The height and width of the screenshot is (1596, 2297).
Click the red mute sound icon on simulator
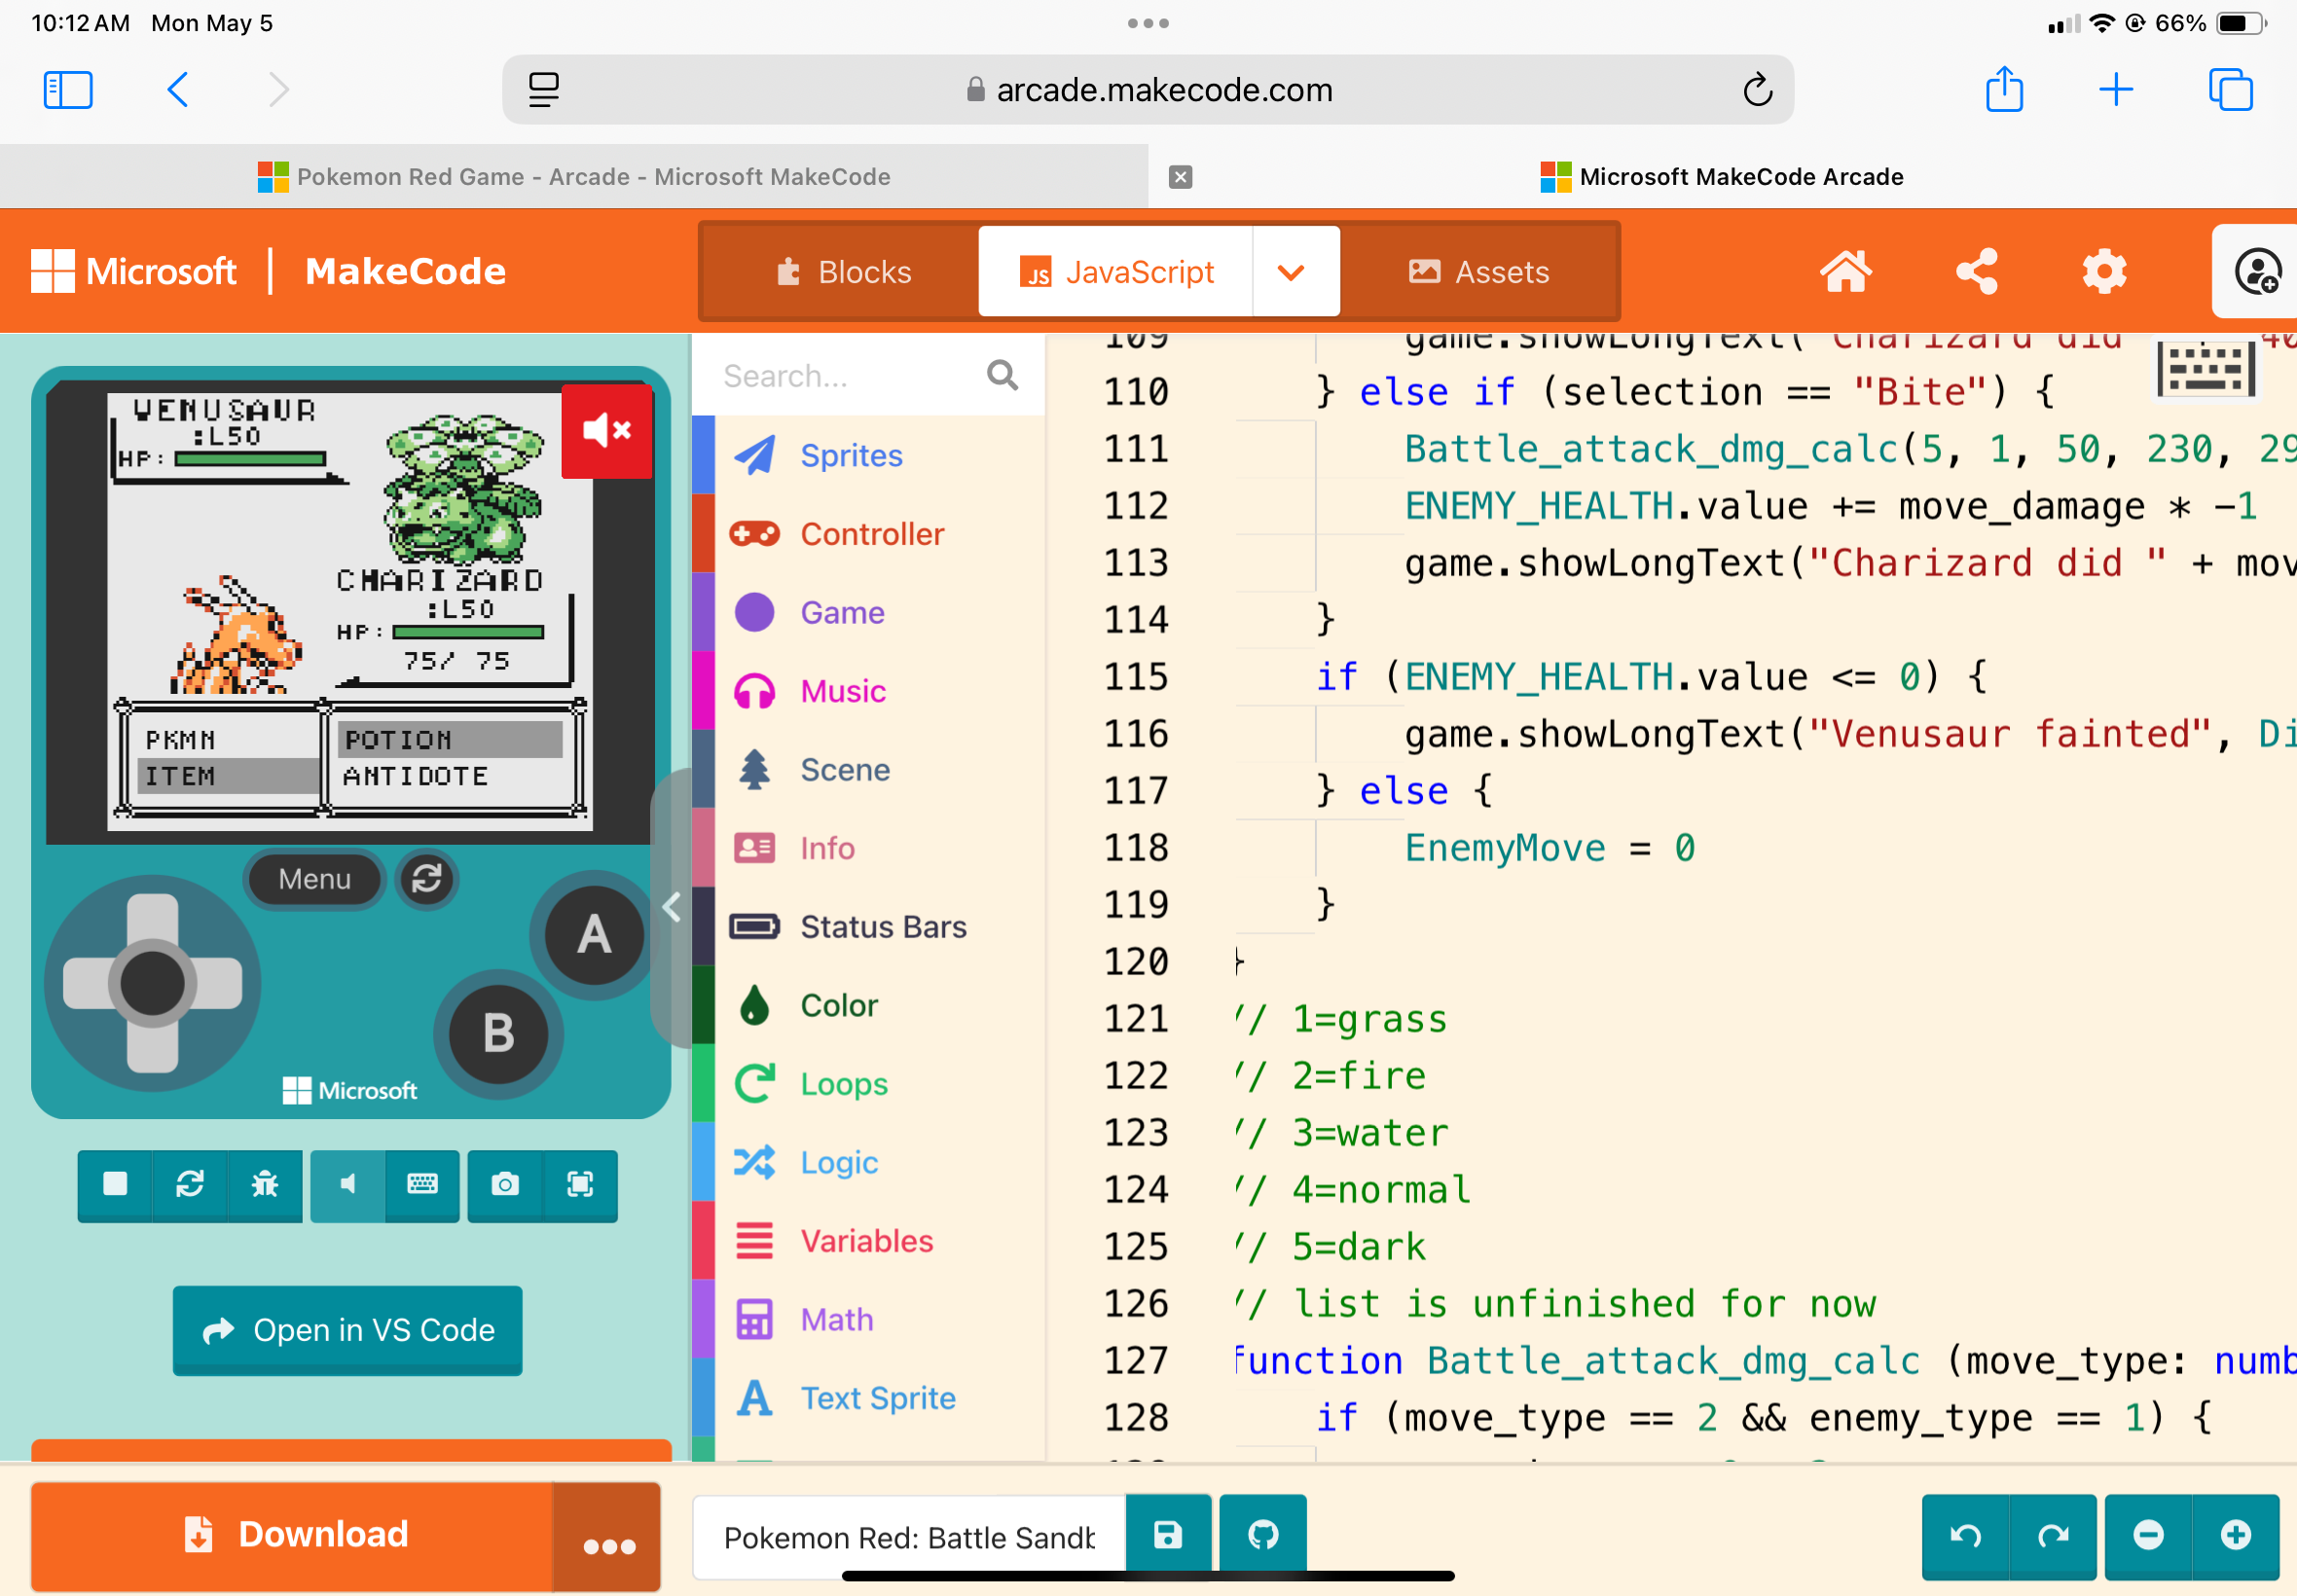(x=606, y=432)
